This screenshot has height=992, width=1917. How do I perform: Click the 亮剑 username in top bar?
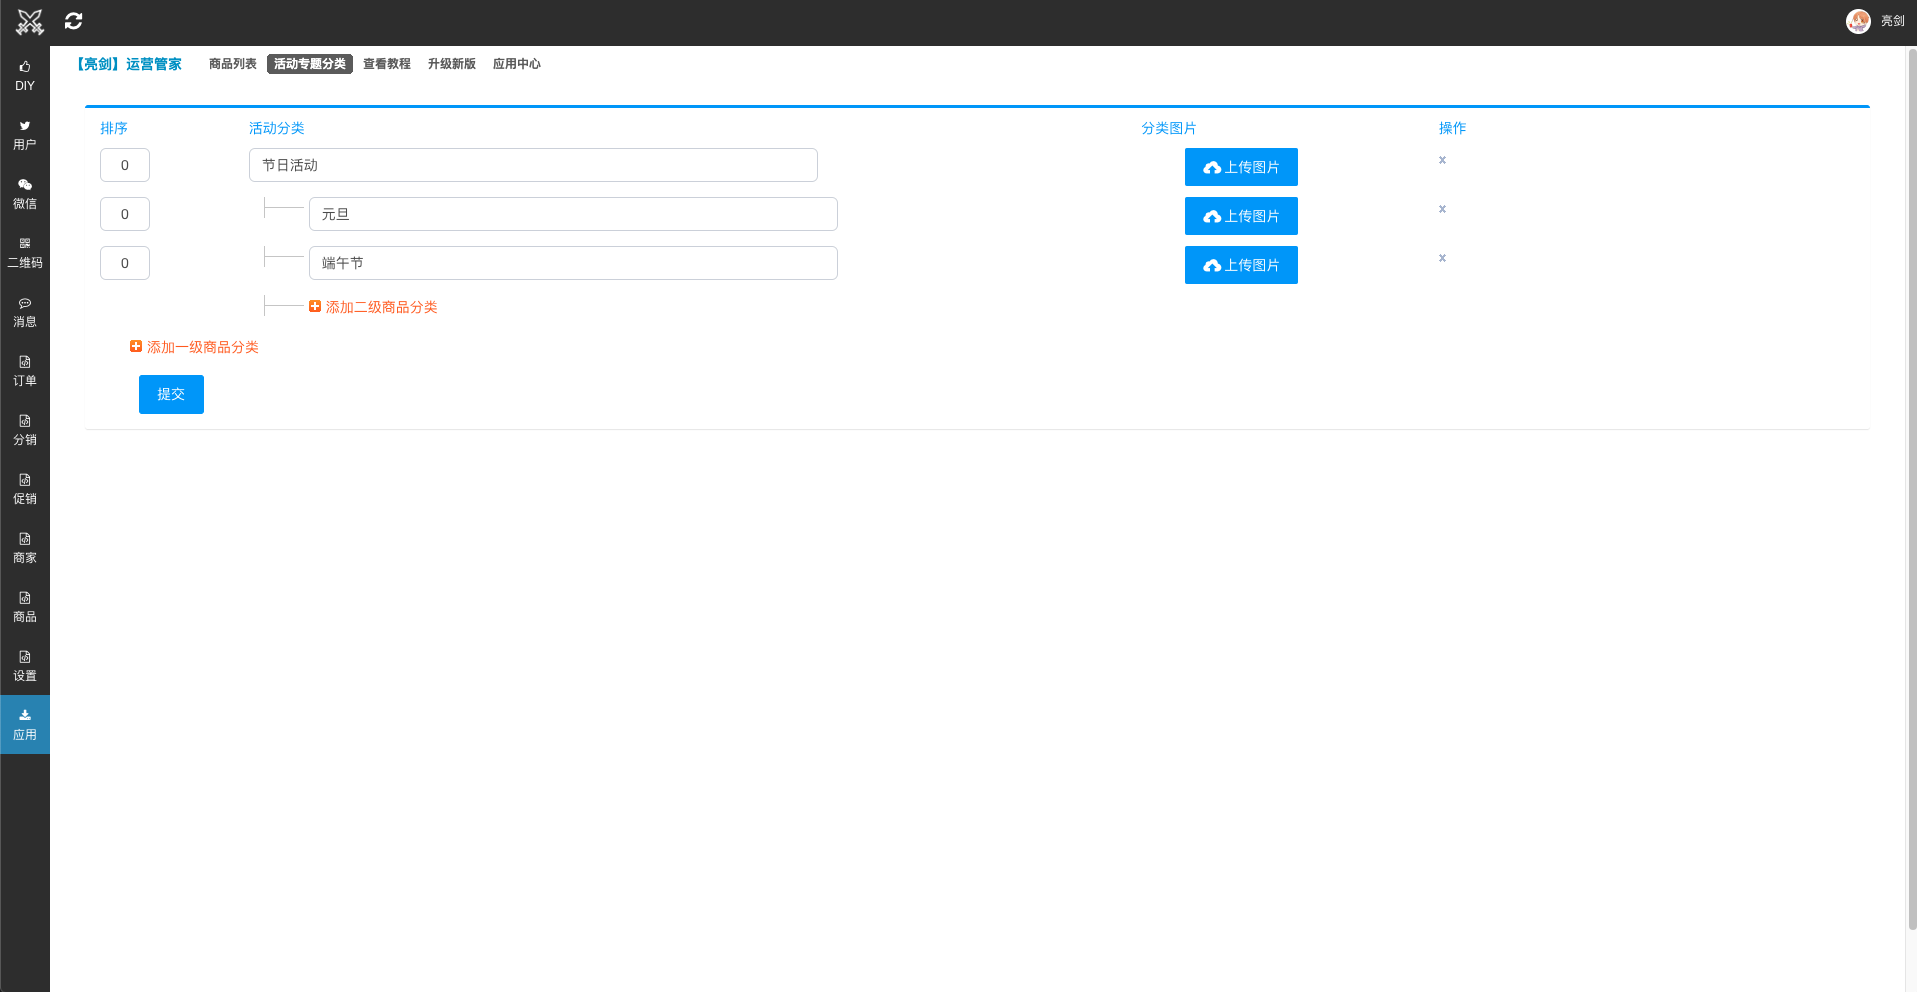1892,21
